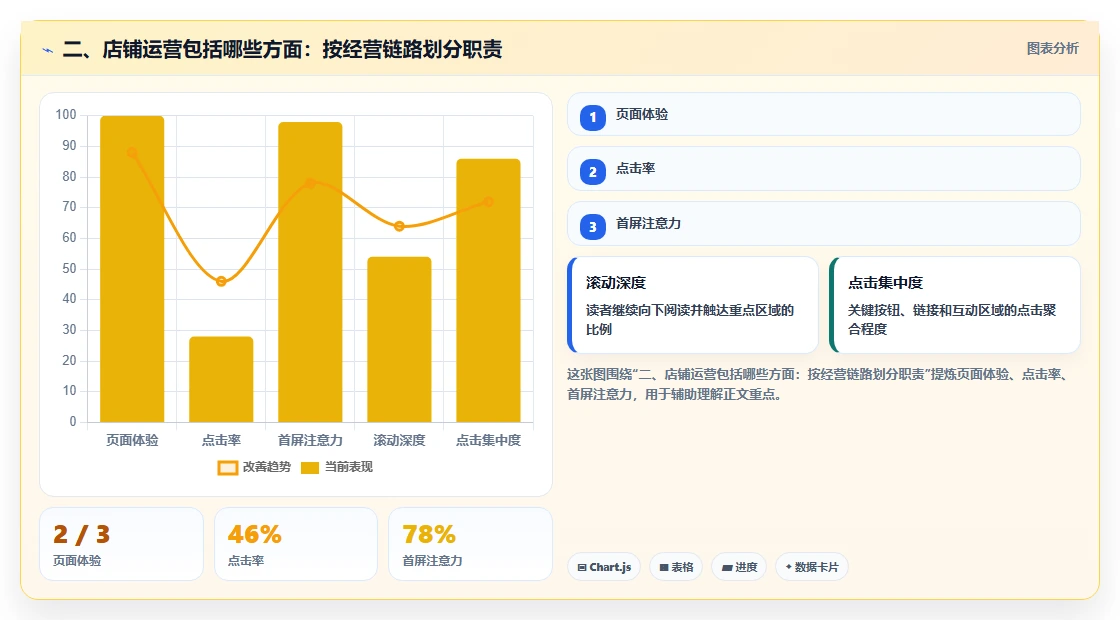Click the trend line point on 点击集中度 bar
This screenshot has height=620, width=1120.
point(489,202)
